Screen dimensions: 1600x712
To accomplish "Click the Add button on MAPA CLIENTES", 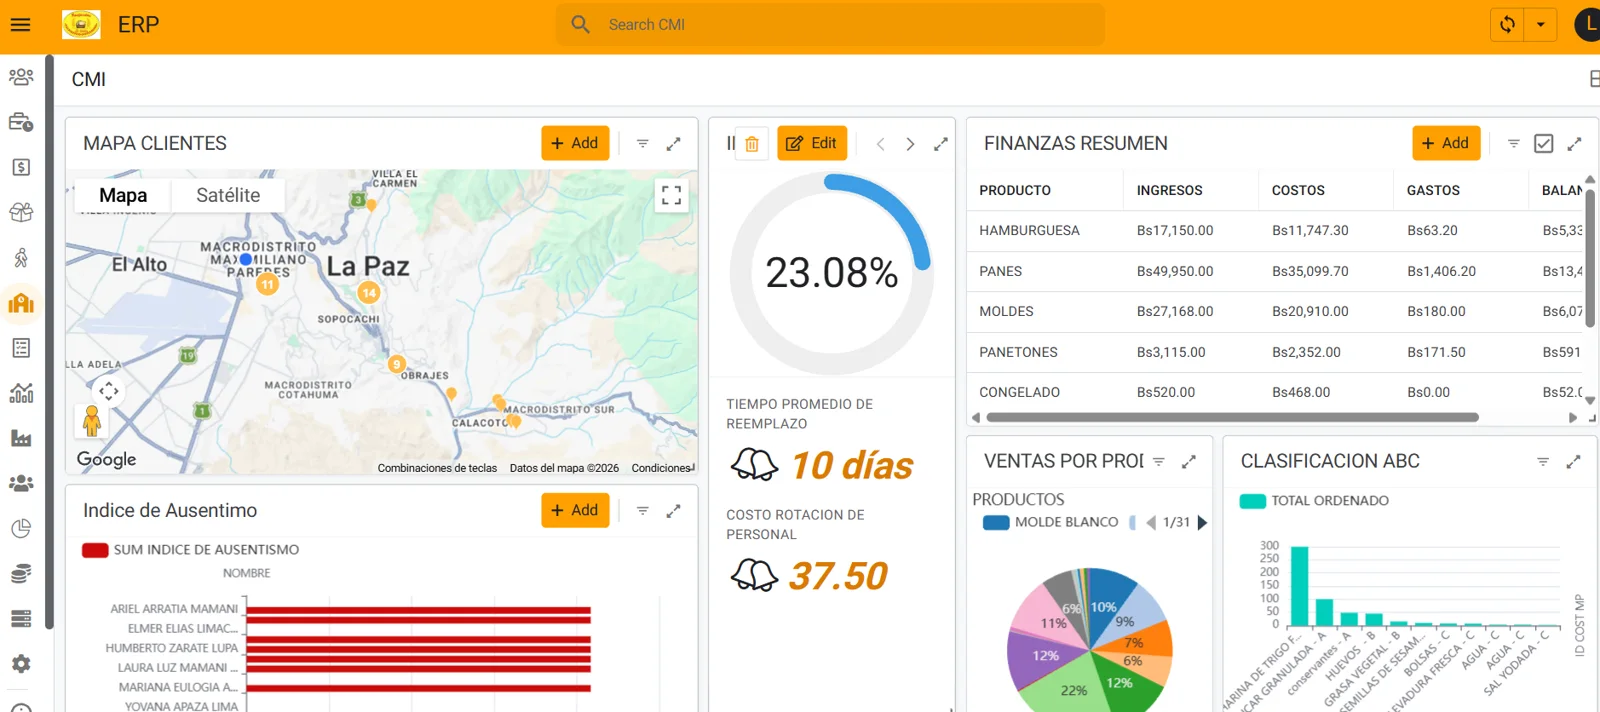I will [x=575, y=143].
